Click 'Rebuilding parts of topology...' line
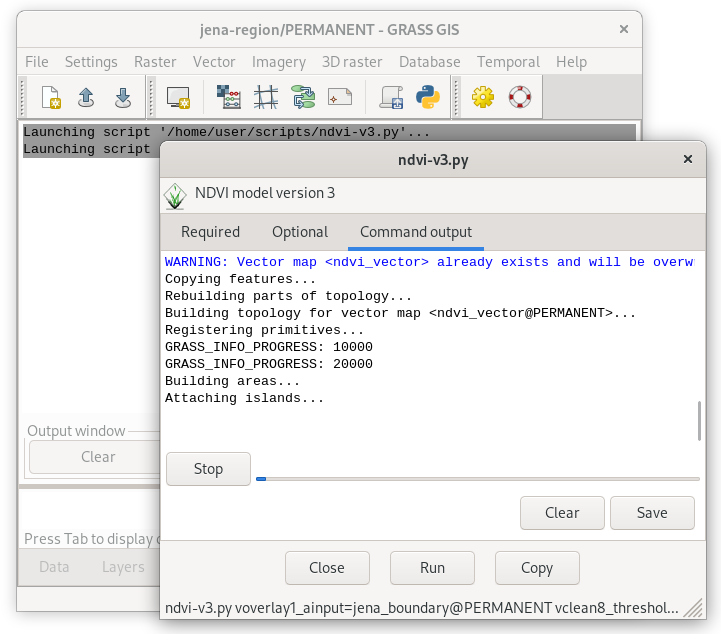Image resolution: width=721 pixels, height=634 pixels. point(288,296)
